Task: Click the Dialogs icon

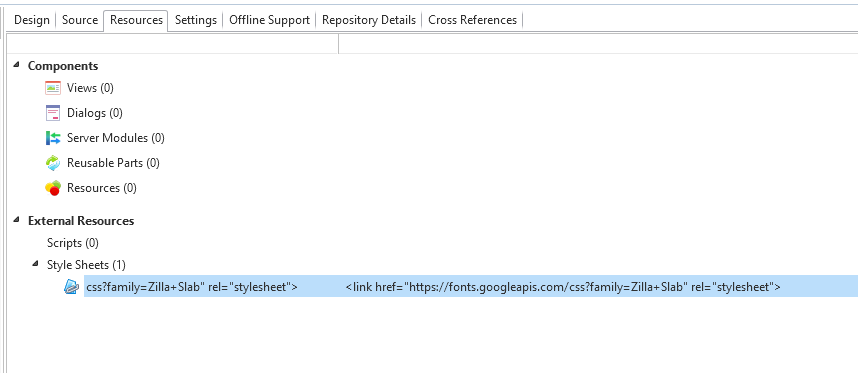Action: tap(53, 113)
